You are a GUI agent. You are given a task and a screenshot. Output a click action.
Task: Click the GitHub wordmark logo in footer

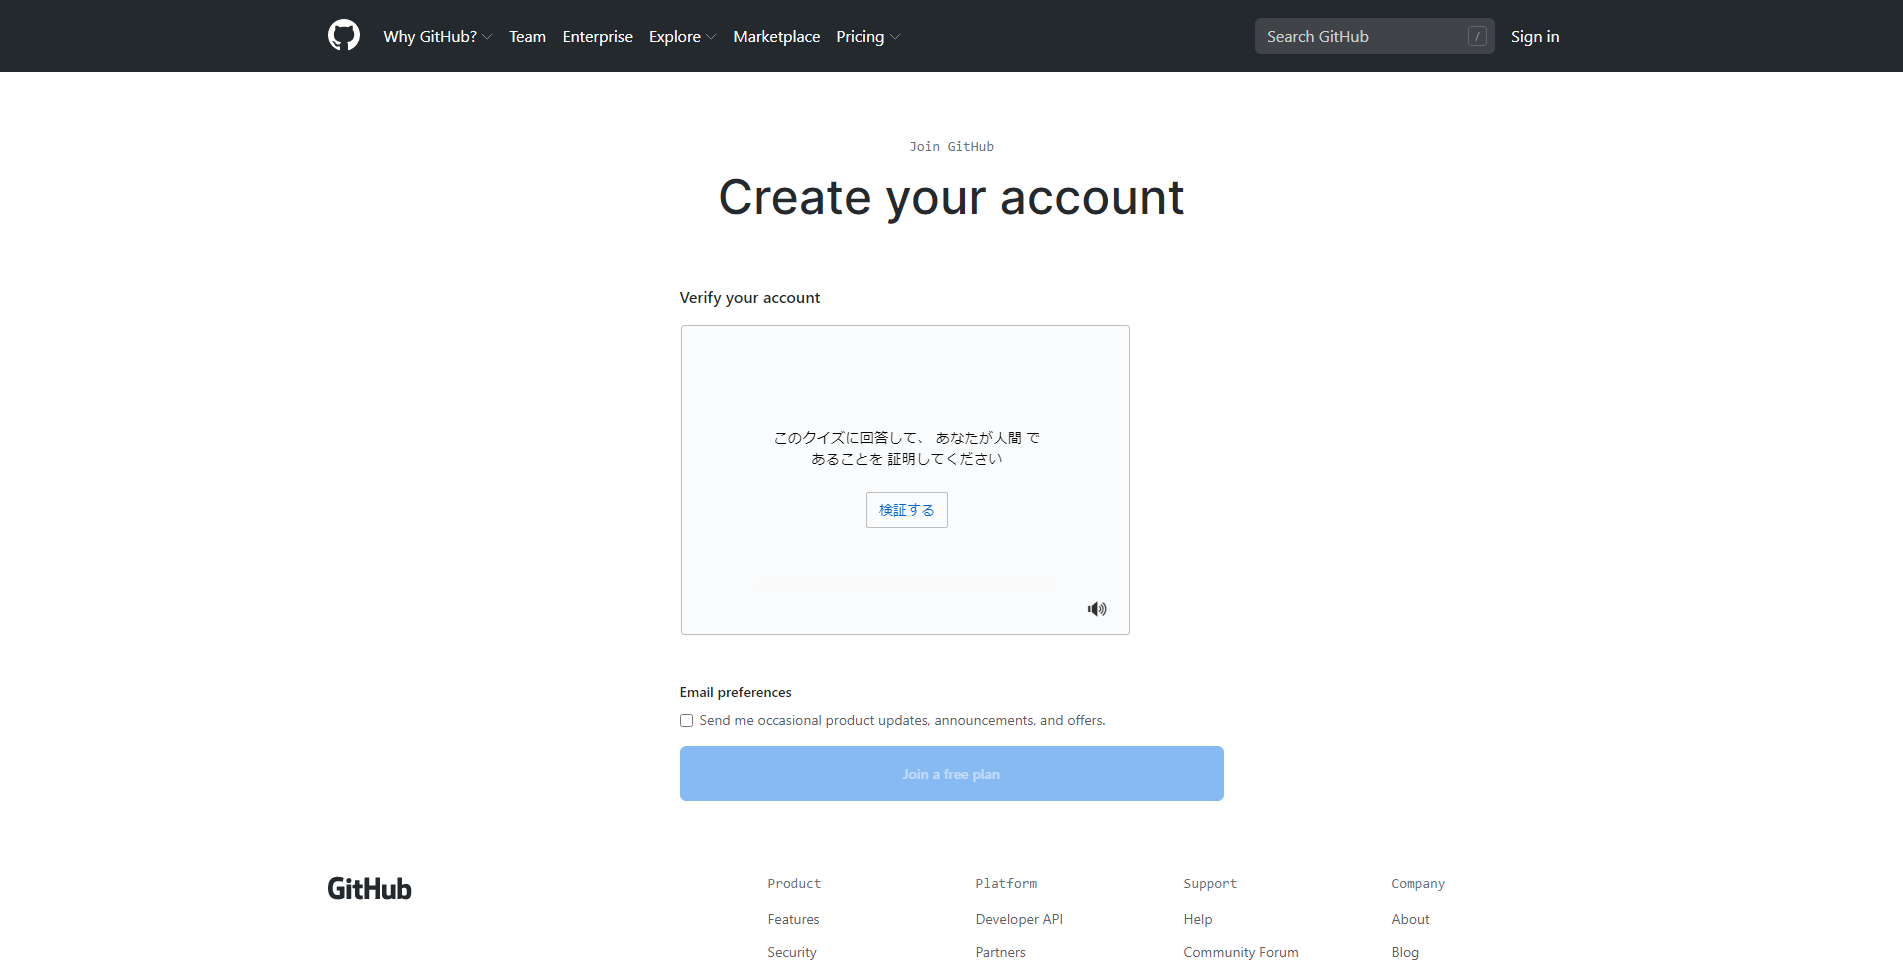click(x=369, y=888)
